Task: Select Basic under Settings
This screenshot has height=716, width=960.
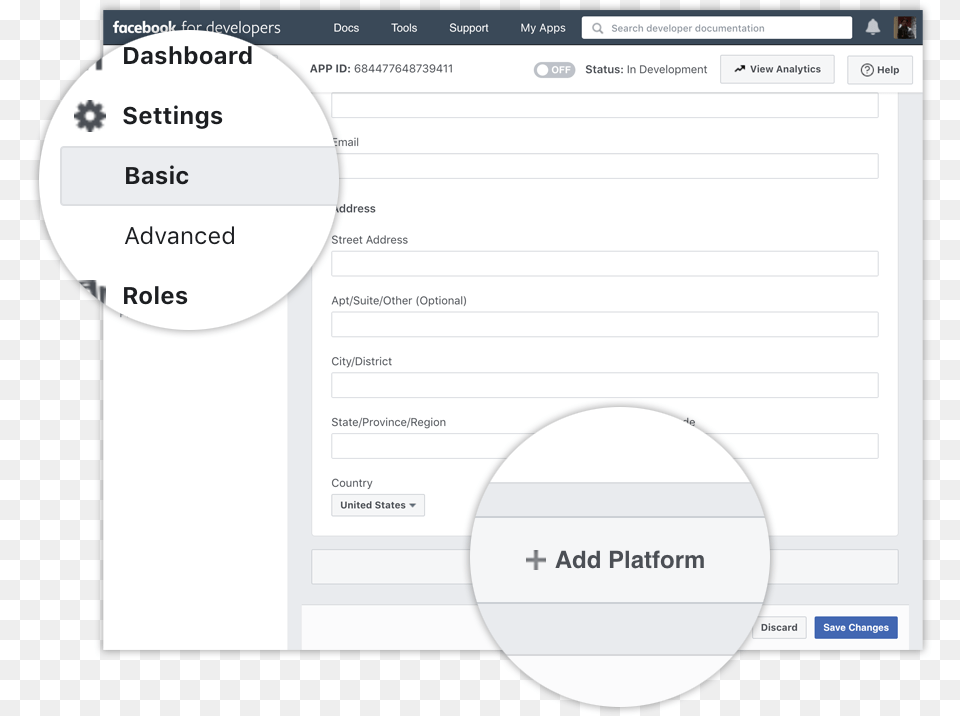Action: pos(157,175)
